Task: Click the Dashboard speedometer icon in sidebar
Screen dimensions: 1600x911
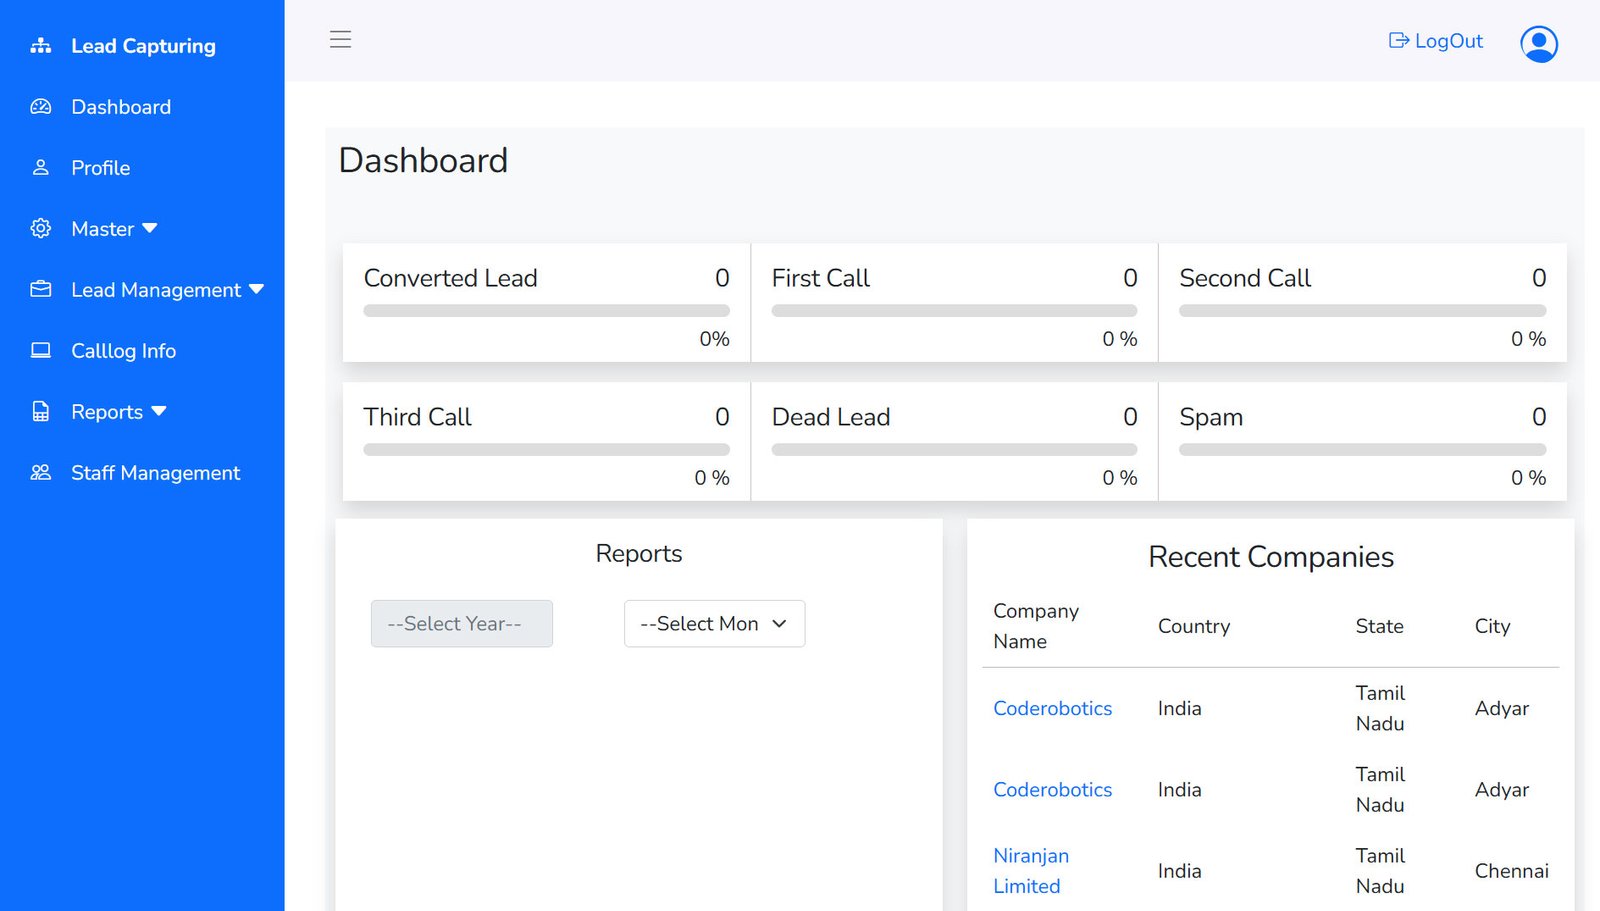Action: [41, 107]
